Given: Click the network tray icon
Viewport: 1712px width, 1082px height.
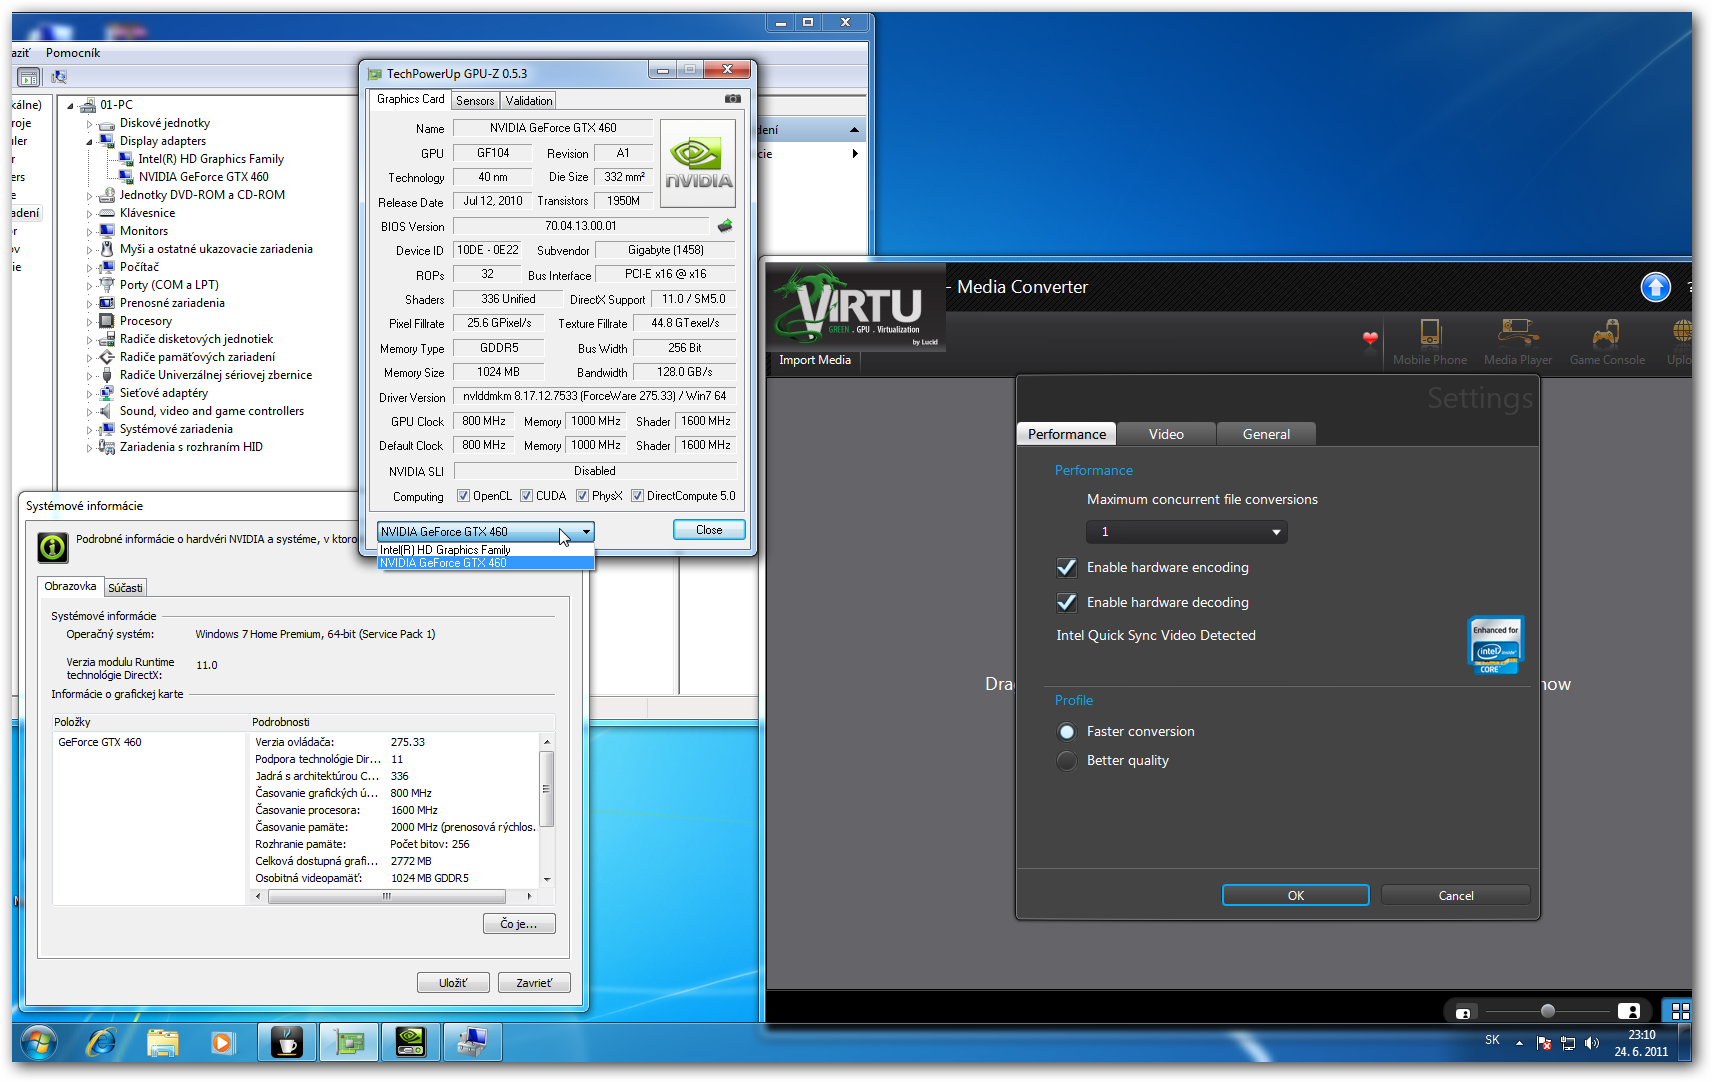Looking at the screenshot, I should click(x=1567, y=1043).
